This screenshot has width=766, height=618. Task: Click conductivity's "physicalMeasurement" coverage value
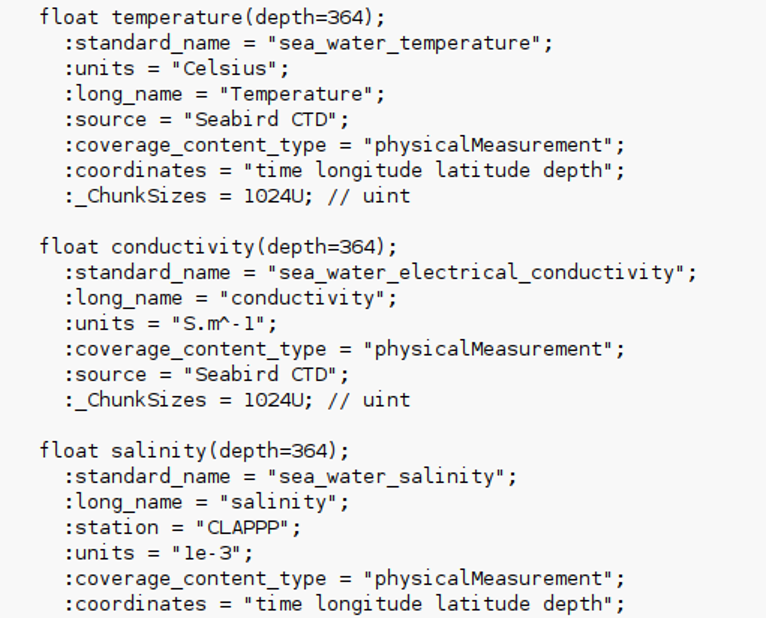pyautogui.click(x=493, y=349)
